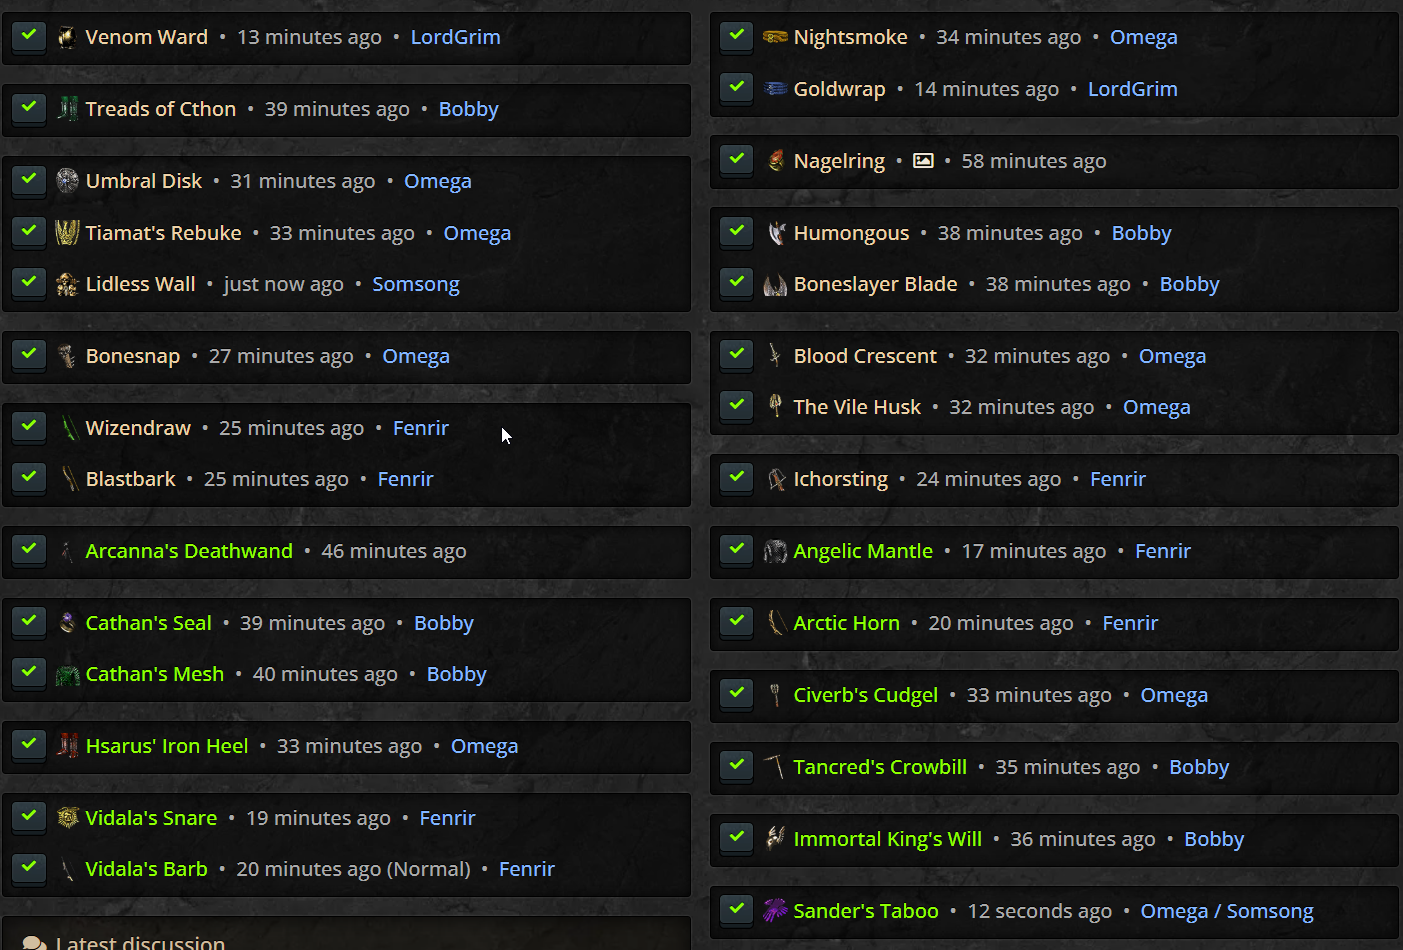Toggle the Immortal King's Will checkbox
The width and height of the screenshot is (1403, 950).
[x=737, y=838]
